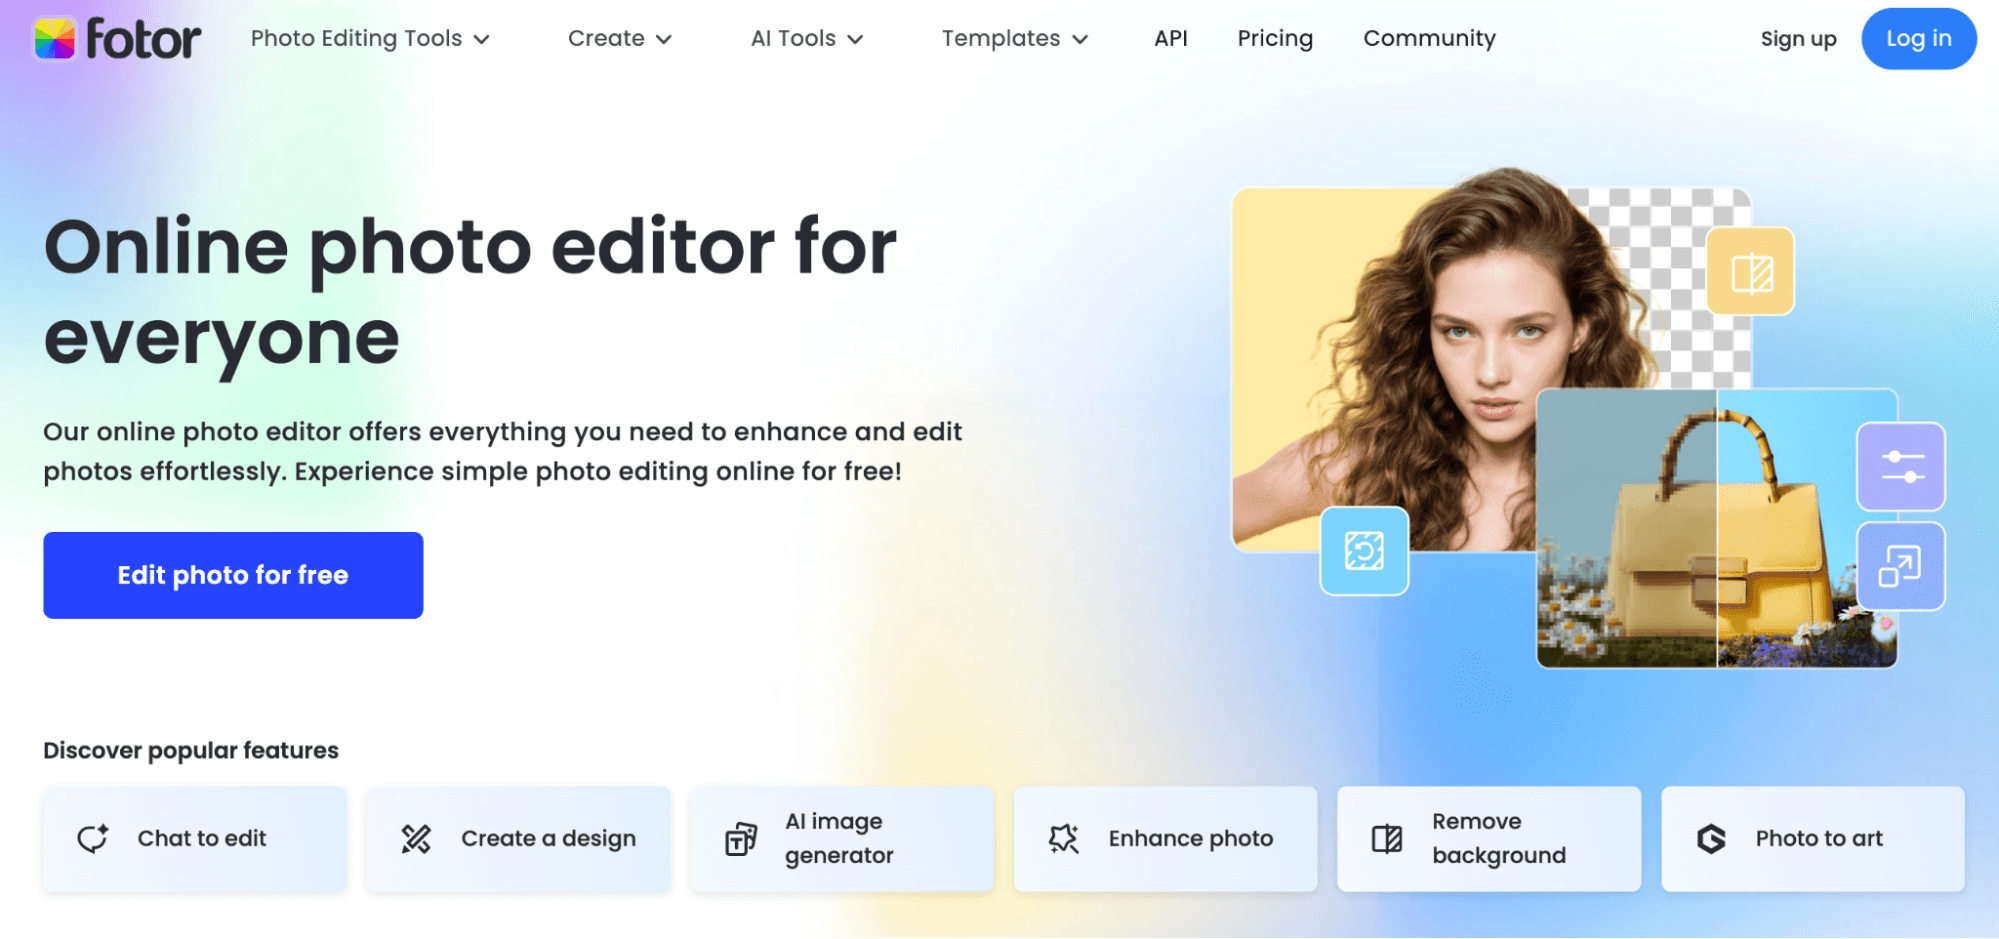Image resolution: width=1999 pixels, height=939 pixels.
Task: Click the yellow background remover icon tile
Action: pos(1750,272)
